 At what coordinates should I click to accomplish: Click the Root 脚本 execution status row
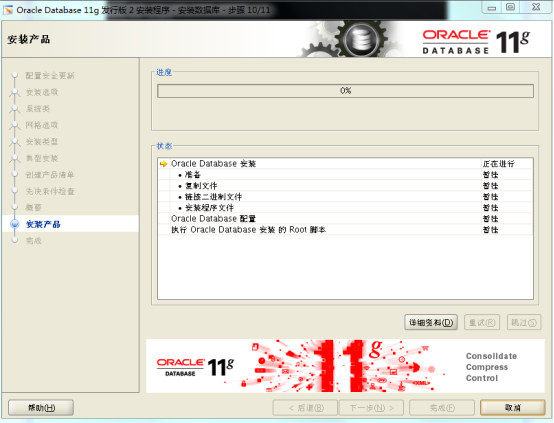click(345, 230)
